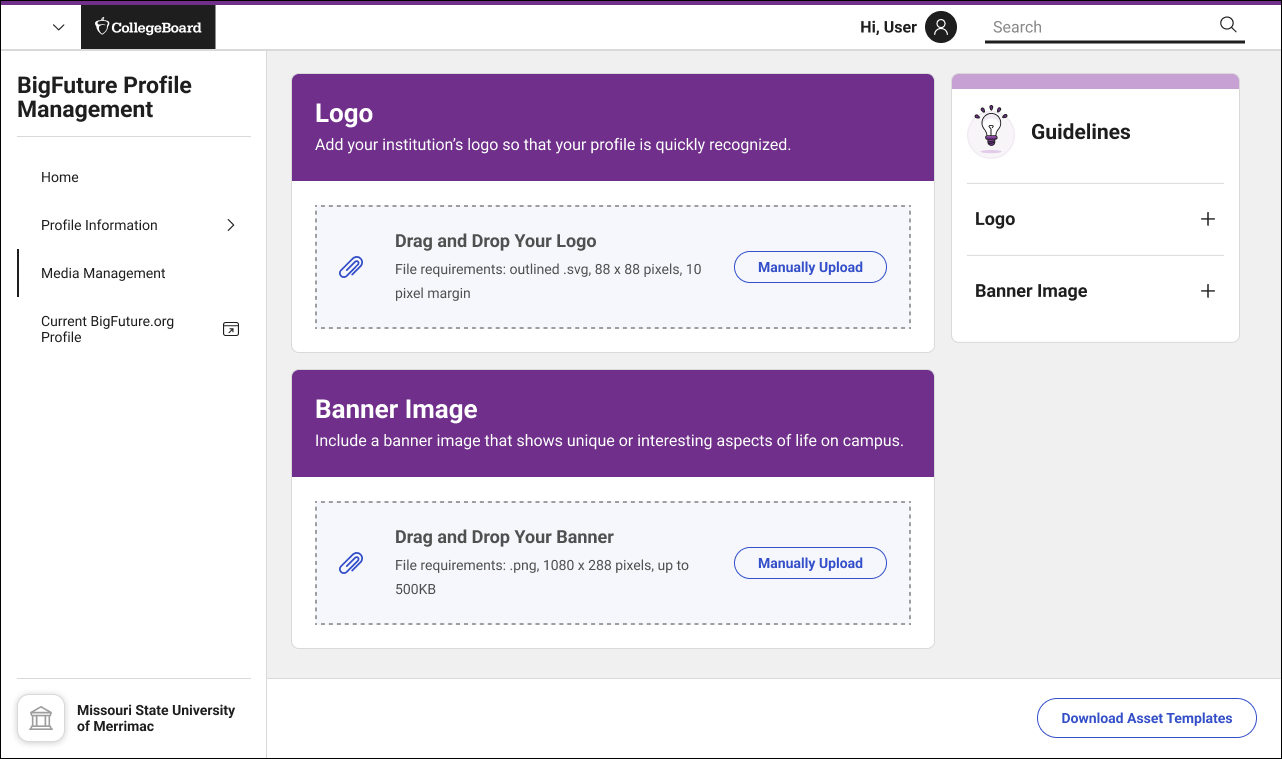Click the search magnifying glass icon
This screenshot has width=1282, height=759.
point(1228,25)
